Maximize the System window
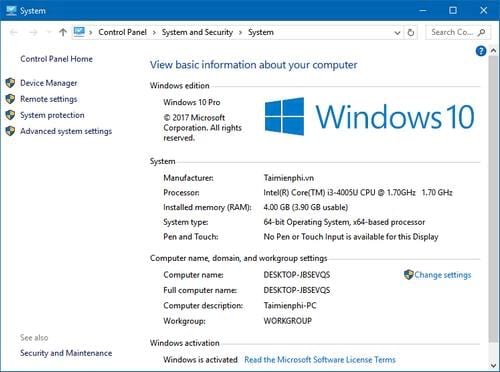The image size is (500, 372). [x=453, y=10]
